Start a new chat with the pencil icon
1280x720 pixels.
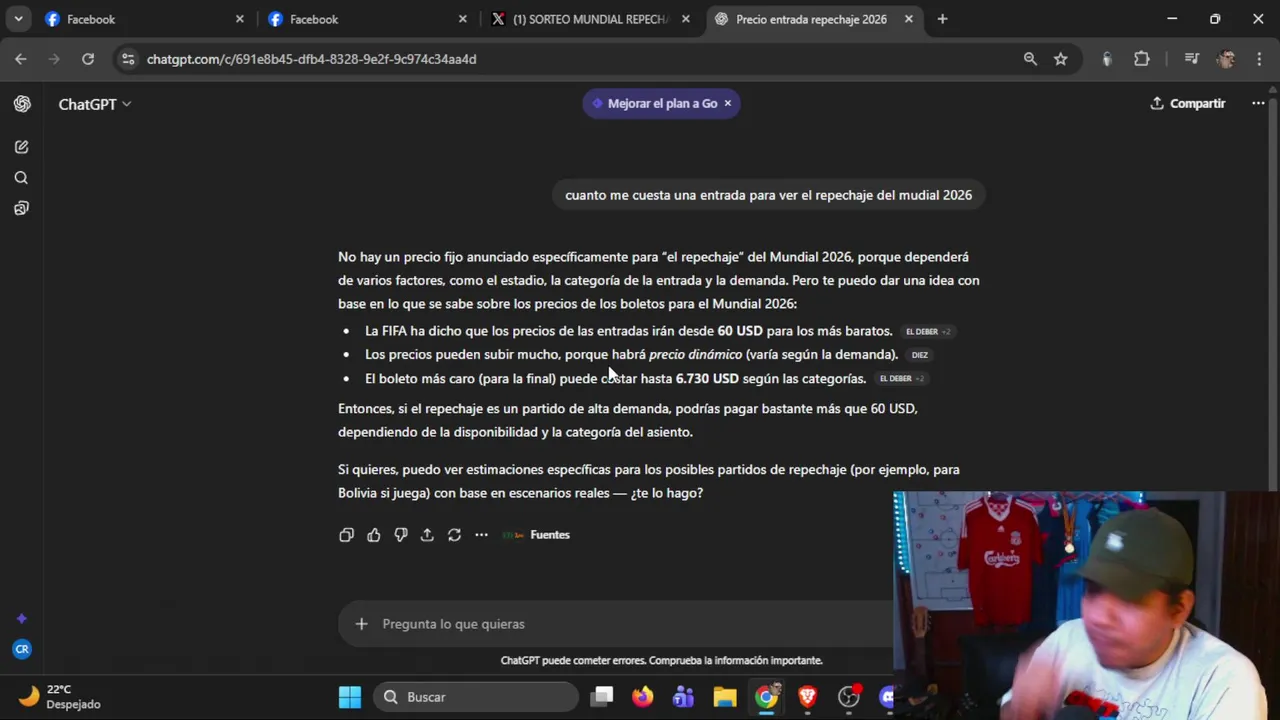21,147
